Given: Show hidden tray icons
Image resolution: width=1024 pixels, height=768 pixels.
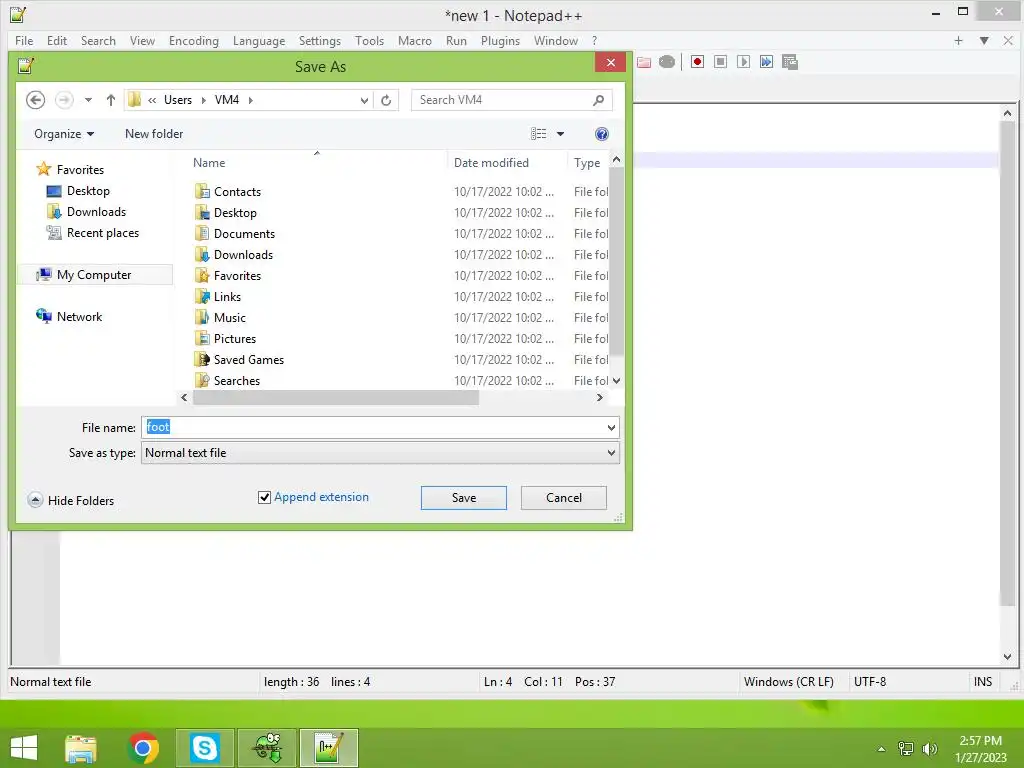Looking at the screenshot, I should click(881, 749).
